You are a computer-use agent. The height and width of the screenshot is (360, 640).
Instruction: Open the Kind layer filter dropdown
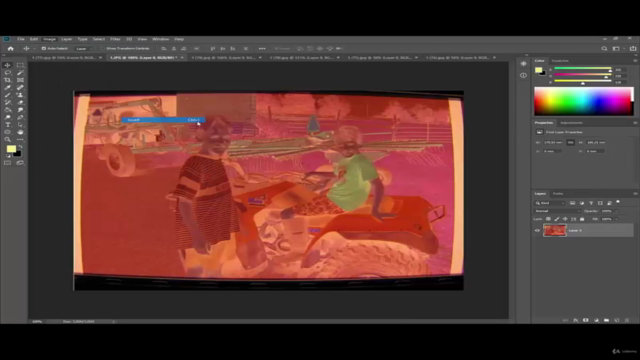pyautogui.click(x=550, y=203)
